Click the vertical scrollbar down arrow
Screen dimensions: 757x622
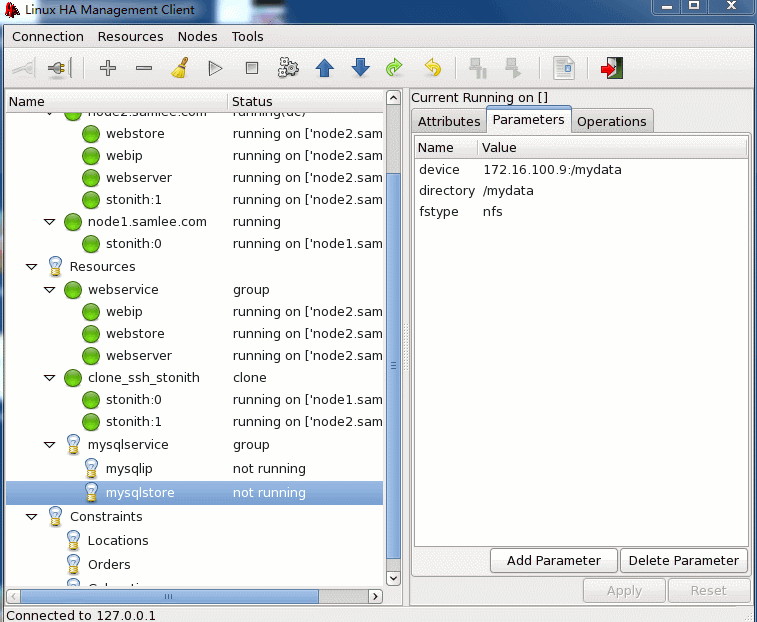[393, 578]
